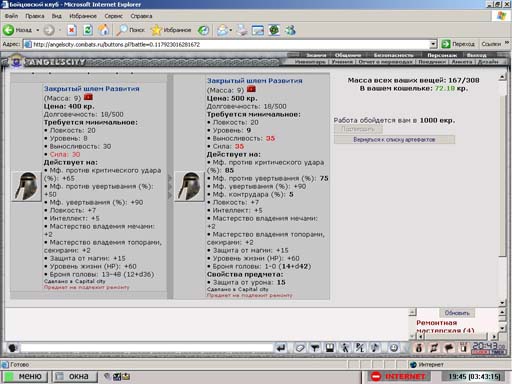This screenshot has width=512, height=384.
Task: Click the Refresh page icon
Action: [x=88, y=30]
